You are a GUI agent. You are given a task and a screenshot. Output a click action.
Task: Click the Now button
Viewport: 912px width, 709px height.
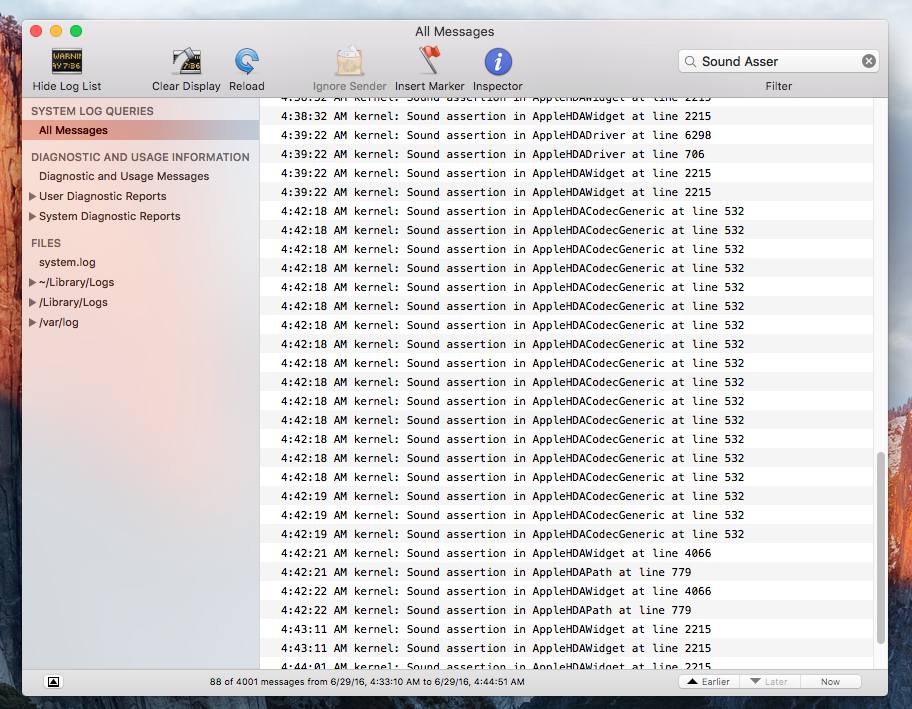pos(830,681)
